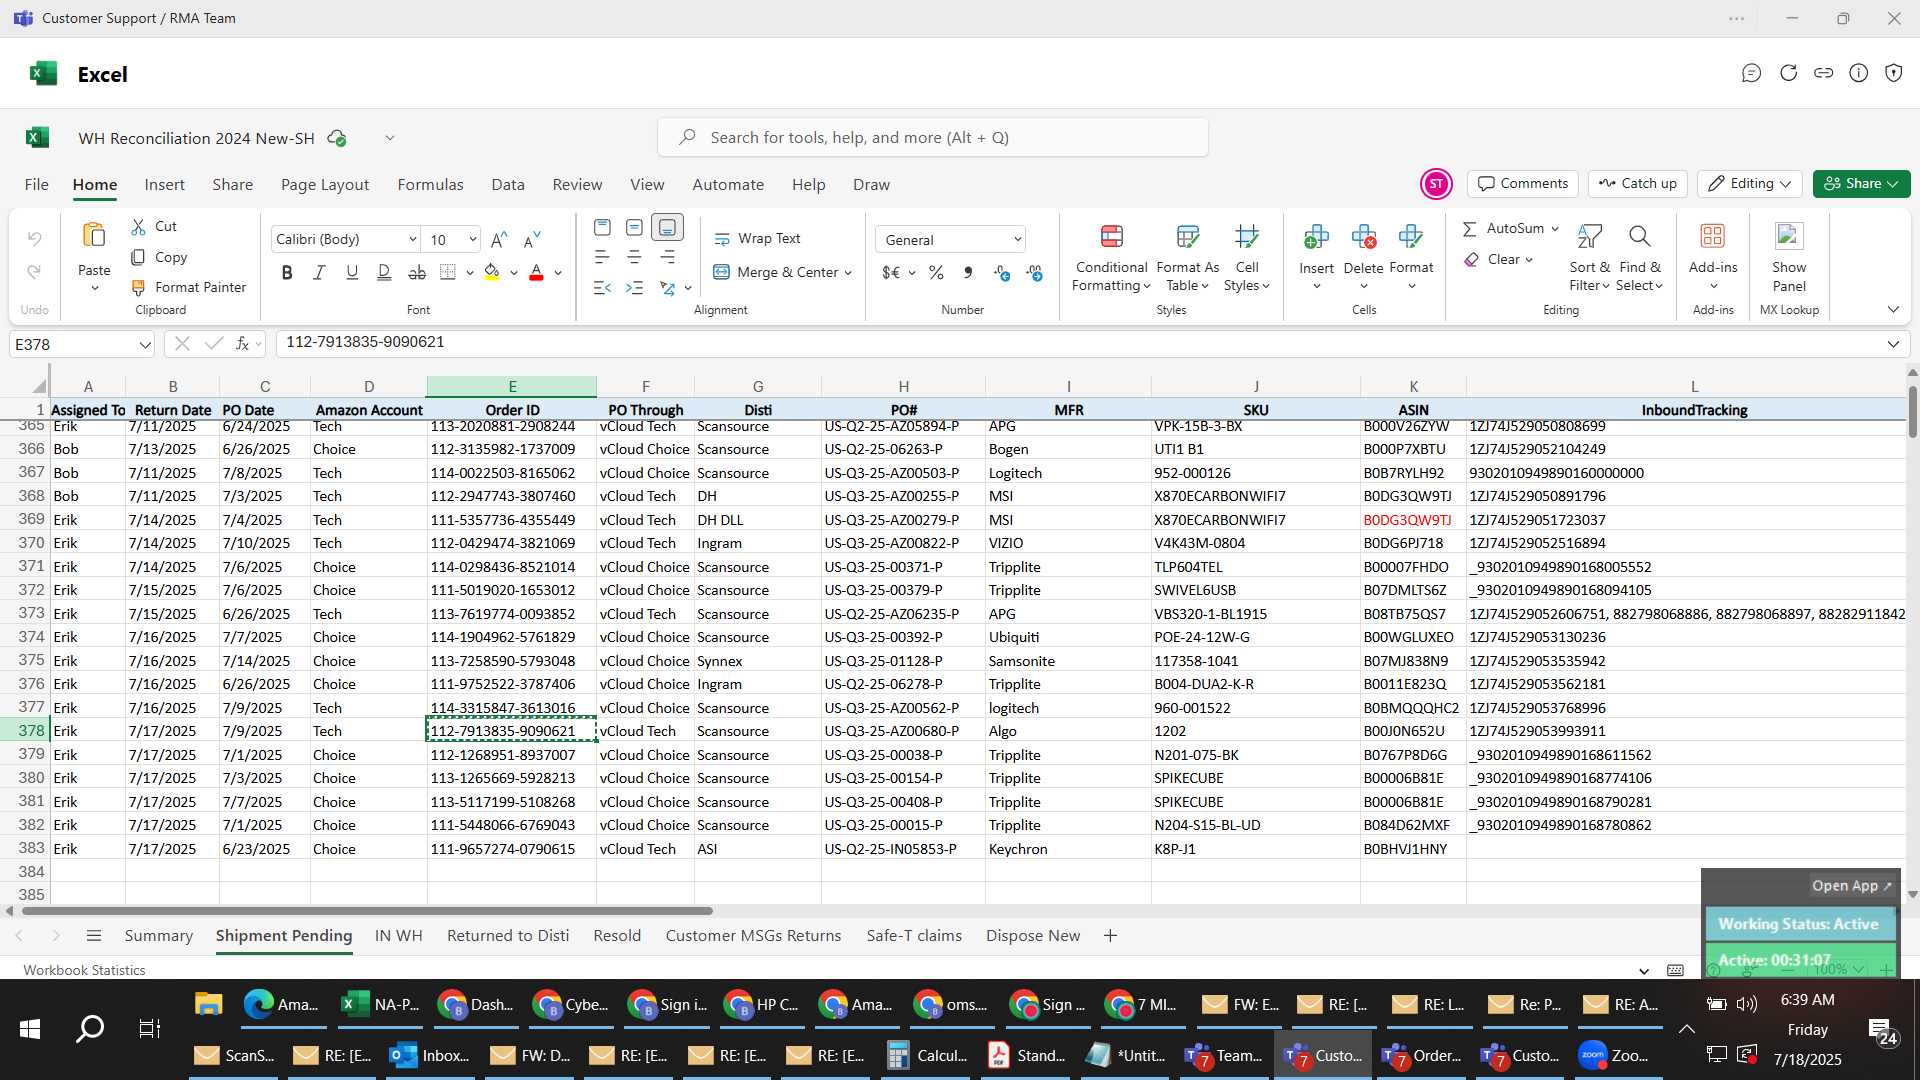Decrease font size with the shrink icon
Image resolution: width=1920 pixels, height=1080 pixels.
tap(532, 240)
